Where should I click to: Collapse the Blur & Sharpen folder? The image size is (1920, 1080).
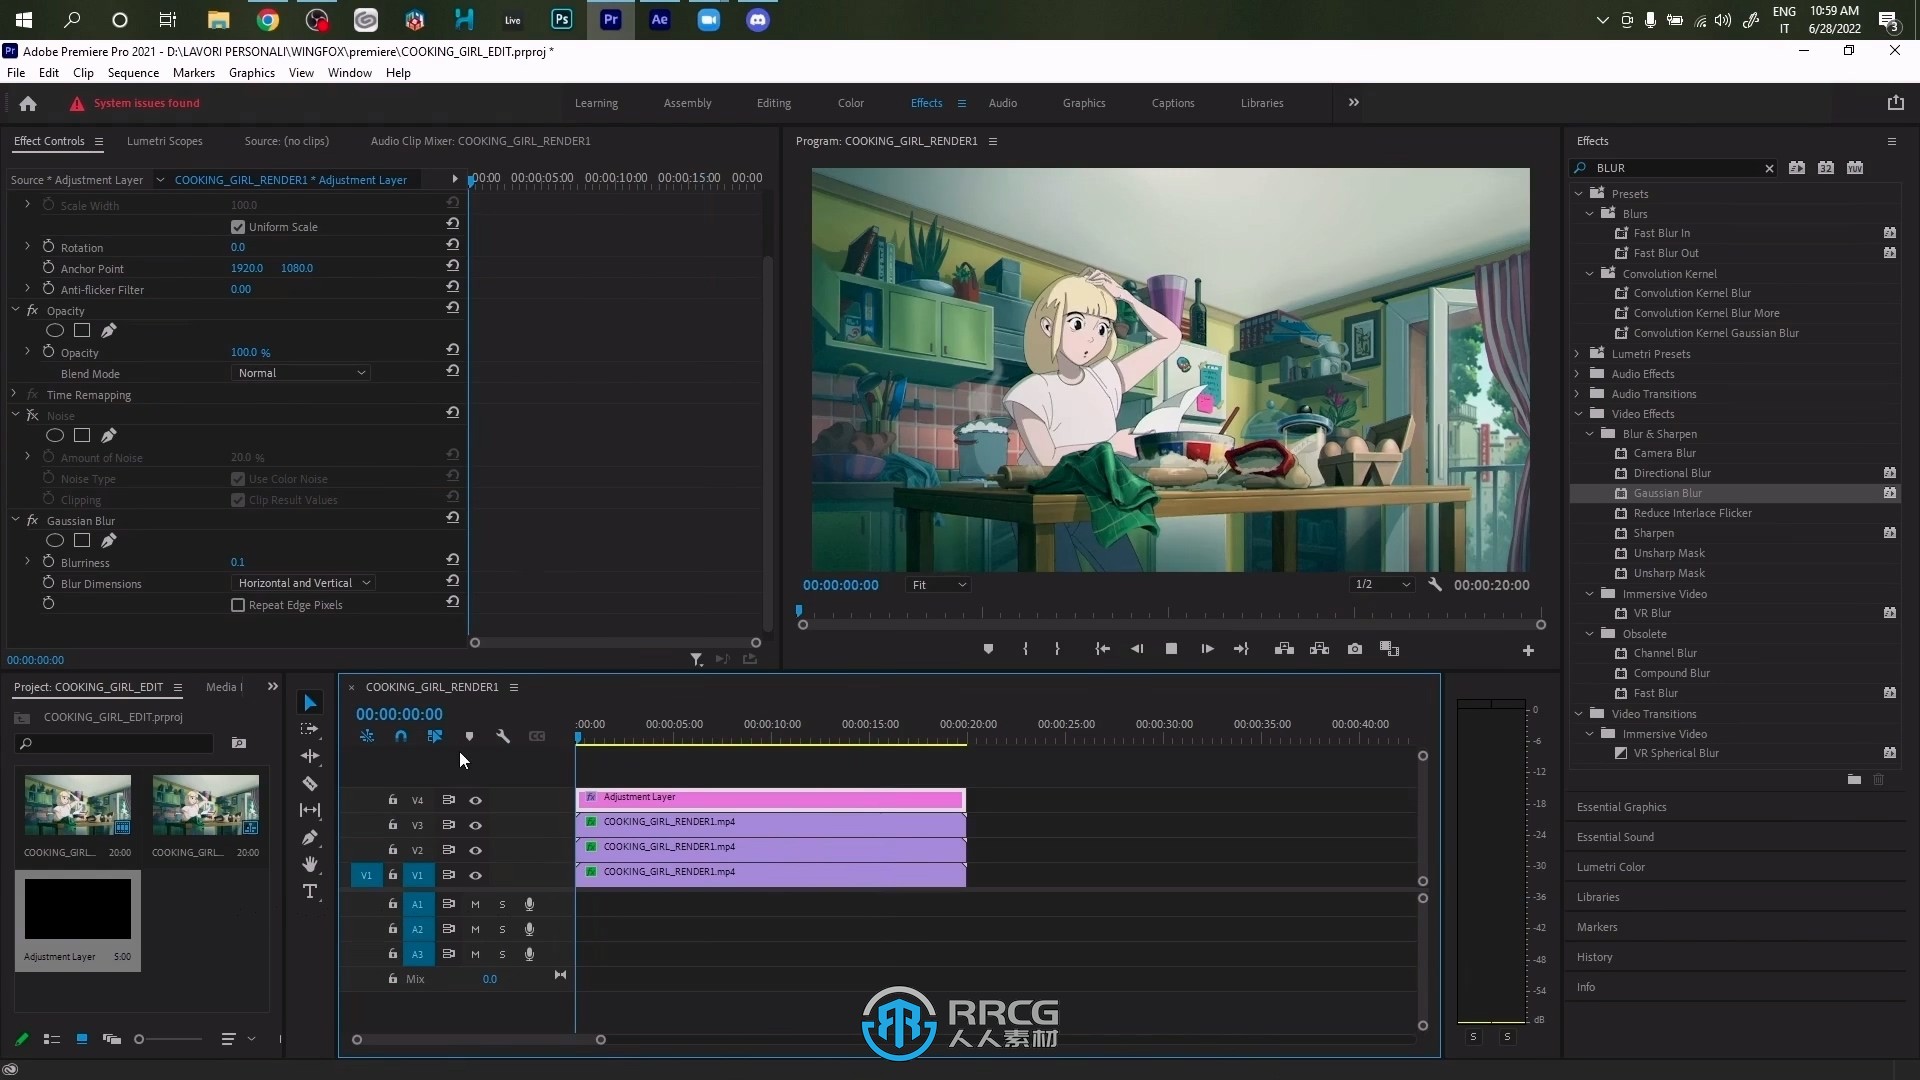pos(1590,434)
